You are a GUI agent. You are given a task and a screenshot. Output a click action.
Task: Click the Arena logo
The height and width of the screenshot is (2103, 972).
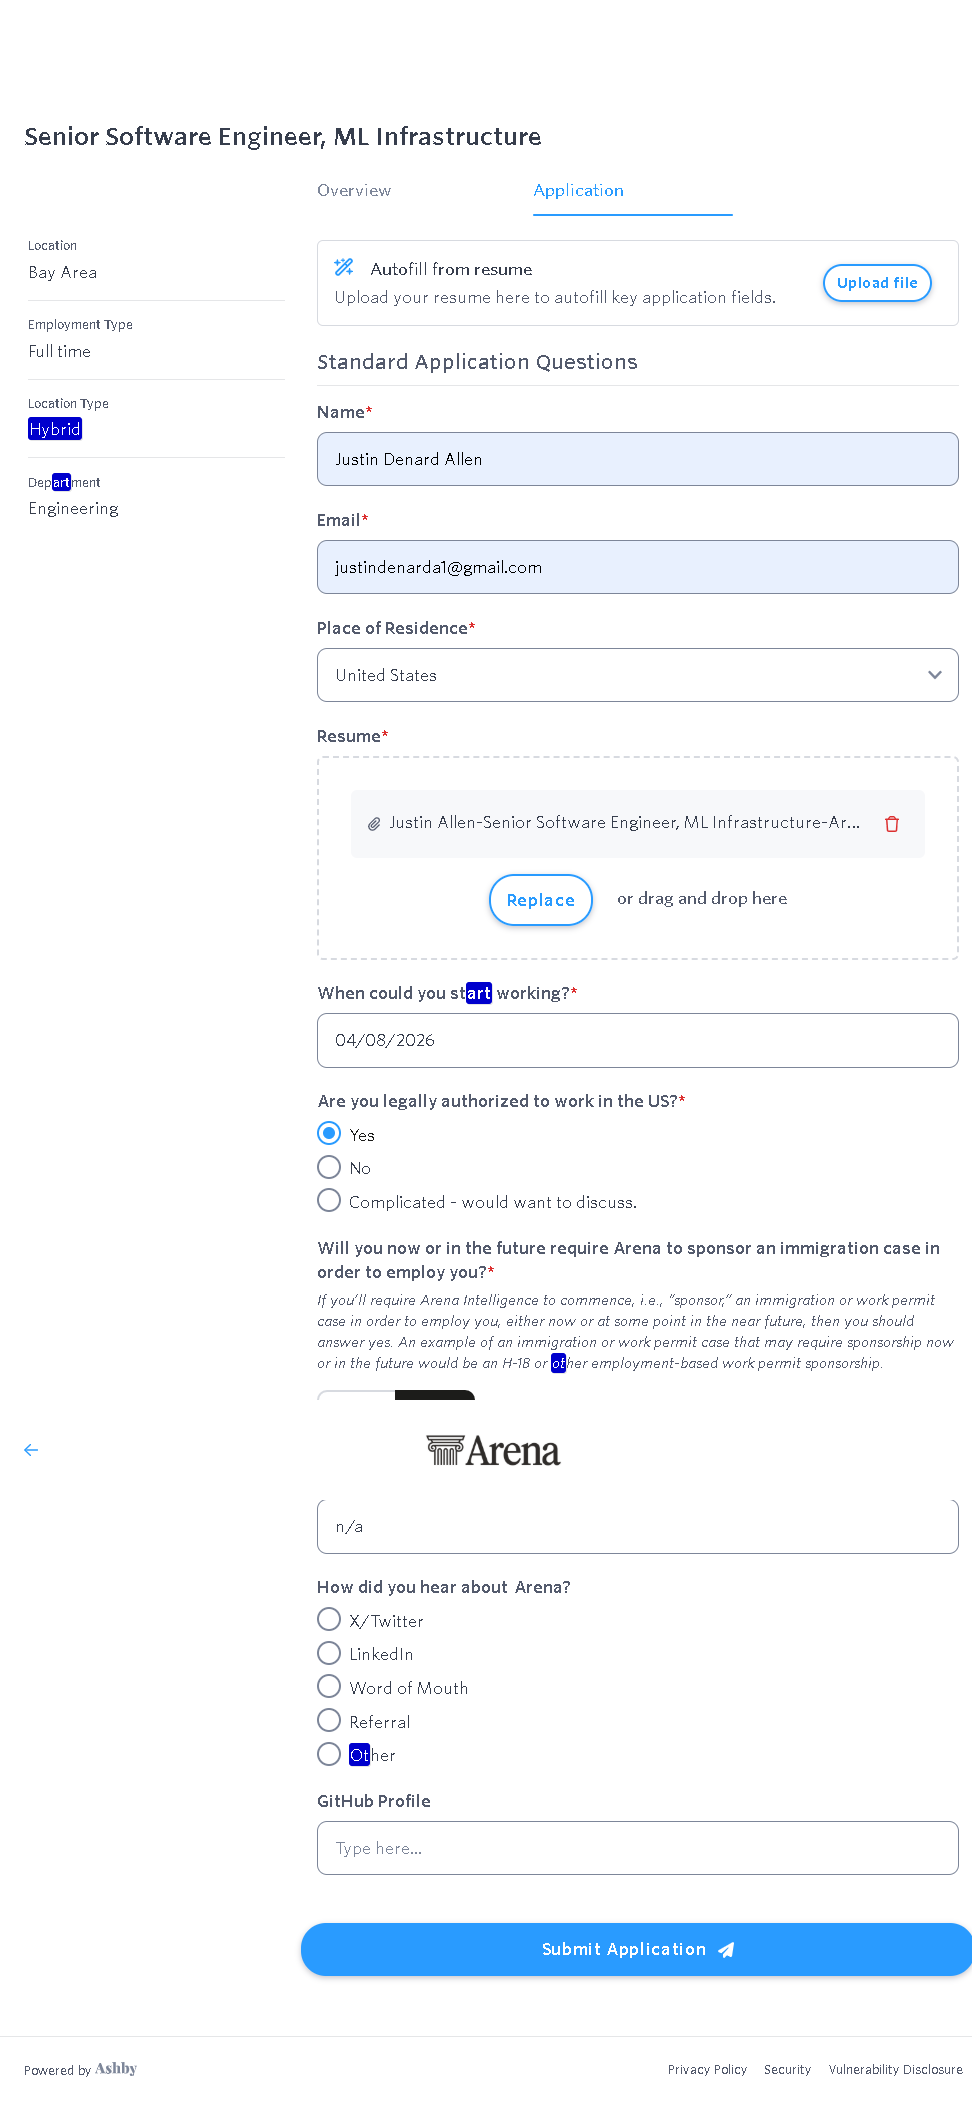click(493, 1451)
